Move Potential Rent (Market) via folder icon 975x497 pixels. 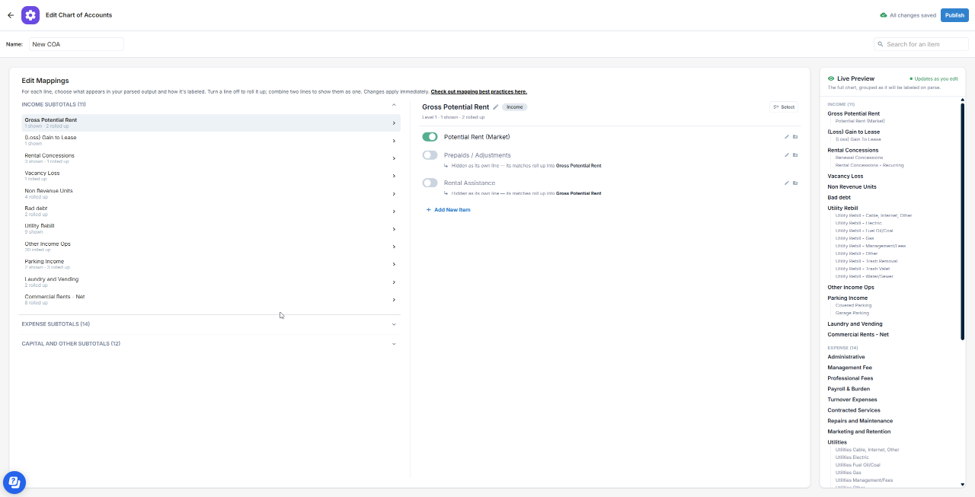[x=795, y=137]
